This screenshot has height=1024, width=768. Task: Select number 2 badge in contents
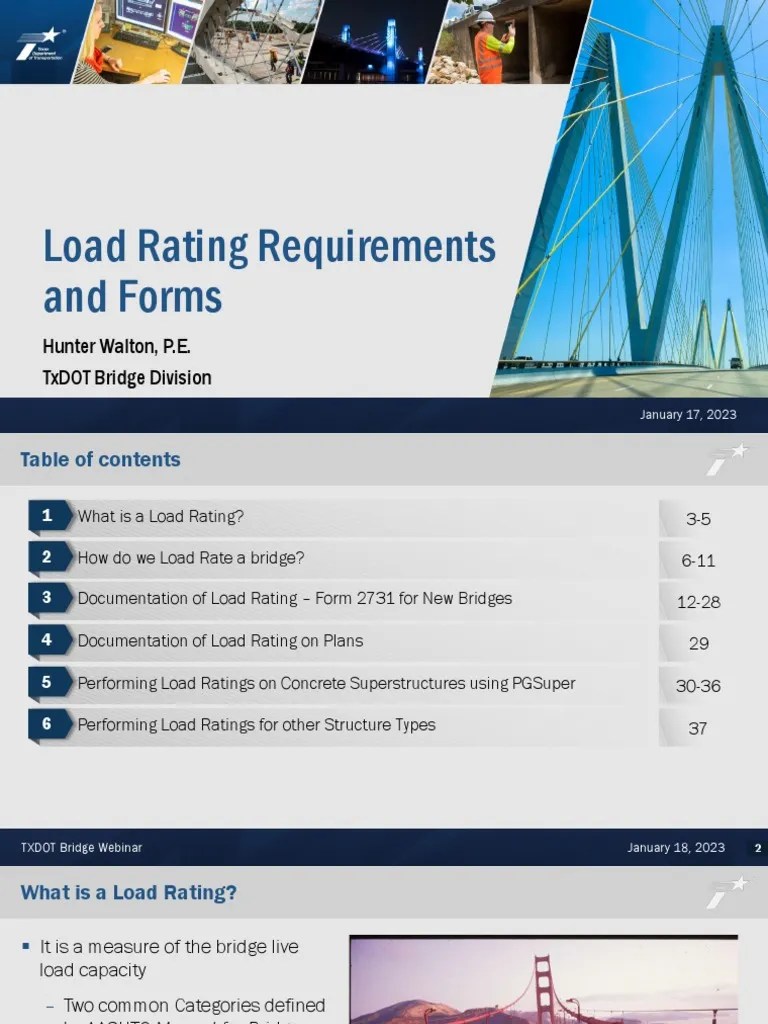tap(50, 557)
